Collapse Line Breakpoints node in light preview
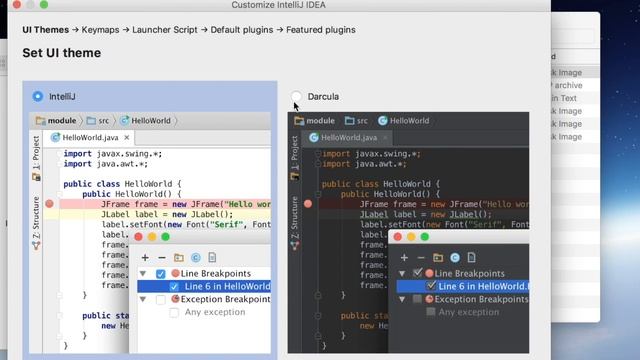640x360 pixels. (x=143, y=273)
